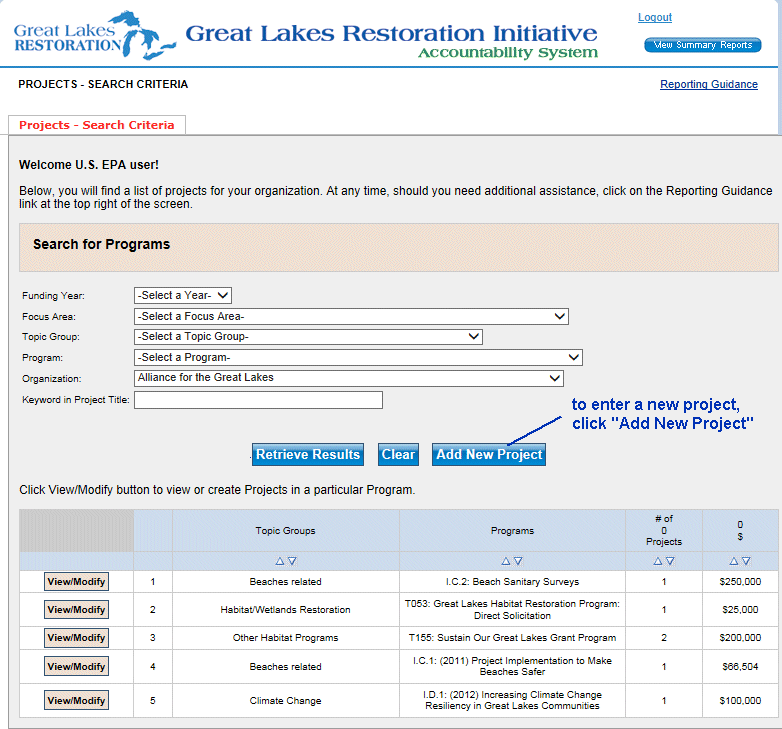Sort dollar amount column ascending
782x729 pixels.
(x=734, y=561)
